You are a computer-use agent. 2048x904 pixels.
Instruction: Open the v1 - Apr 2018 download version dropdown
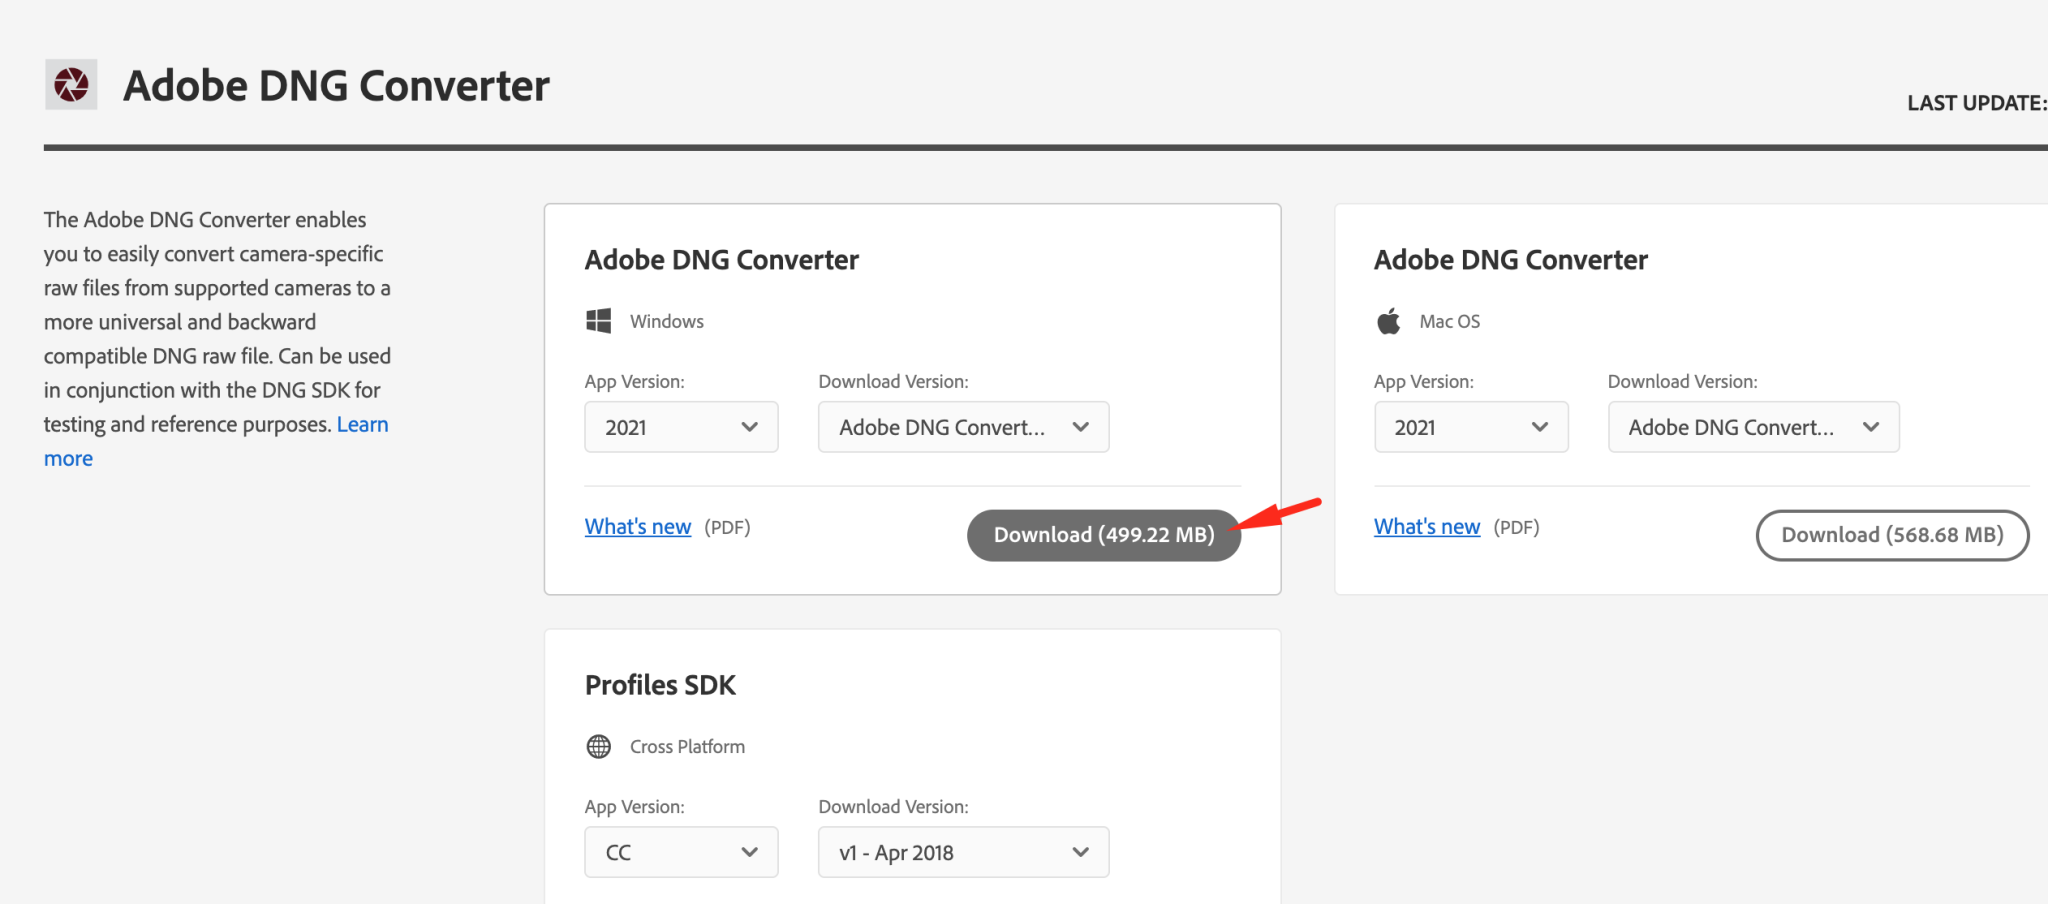coord(963,852)
